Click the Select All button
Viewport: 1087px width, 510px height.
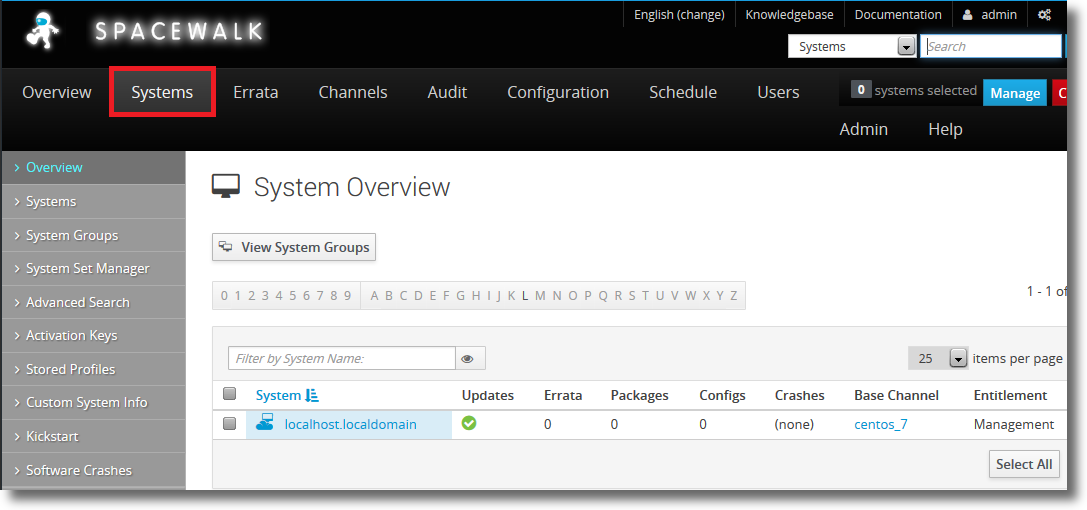(x=1024, y=464)
